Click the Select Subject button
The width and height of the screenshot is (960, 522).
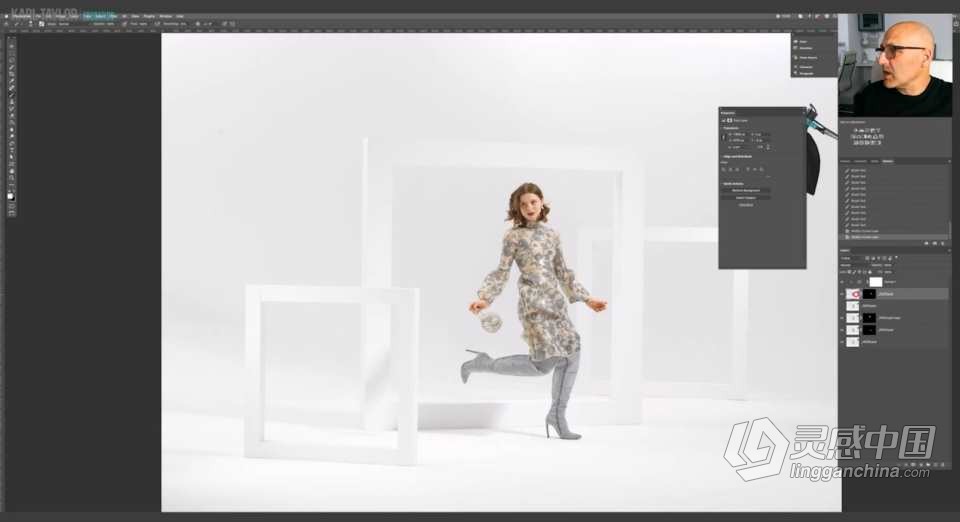click(746, 197)
